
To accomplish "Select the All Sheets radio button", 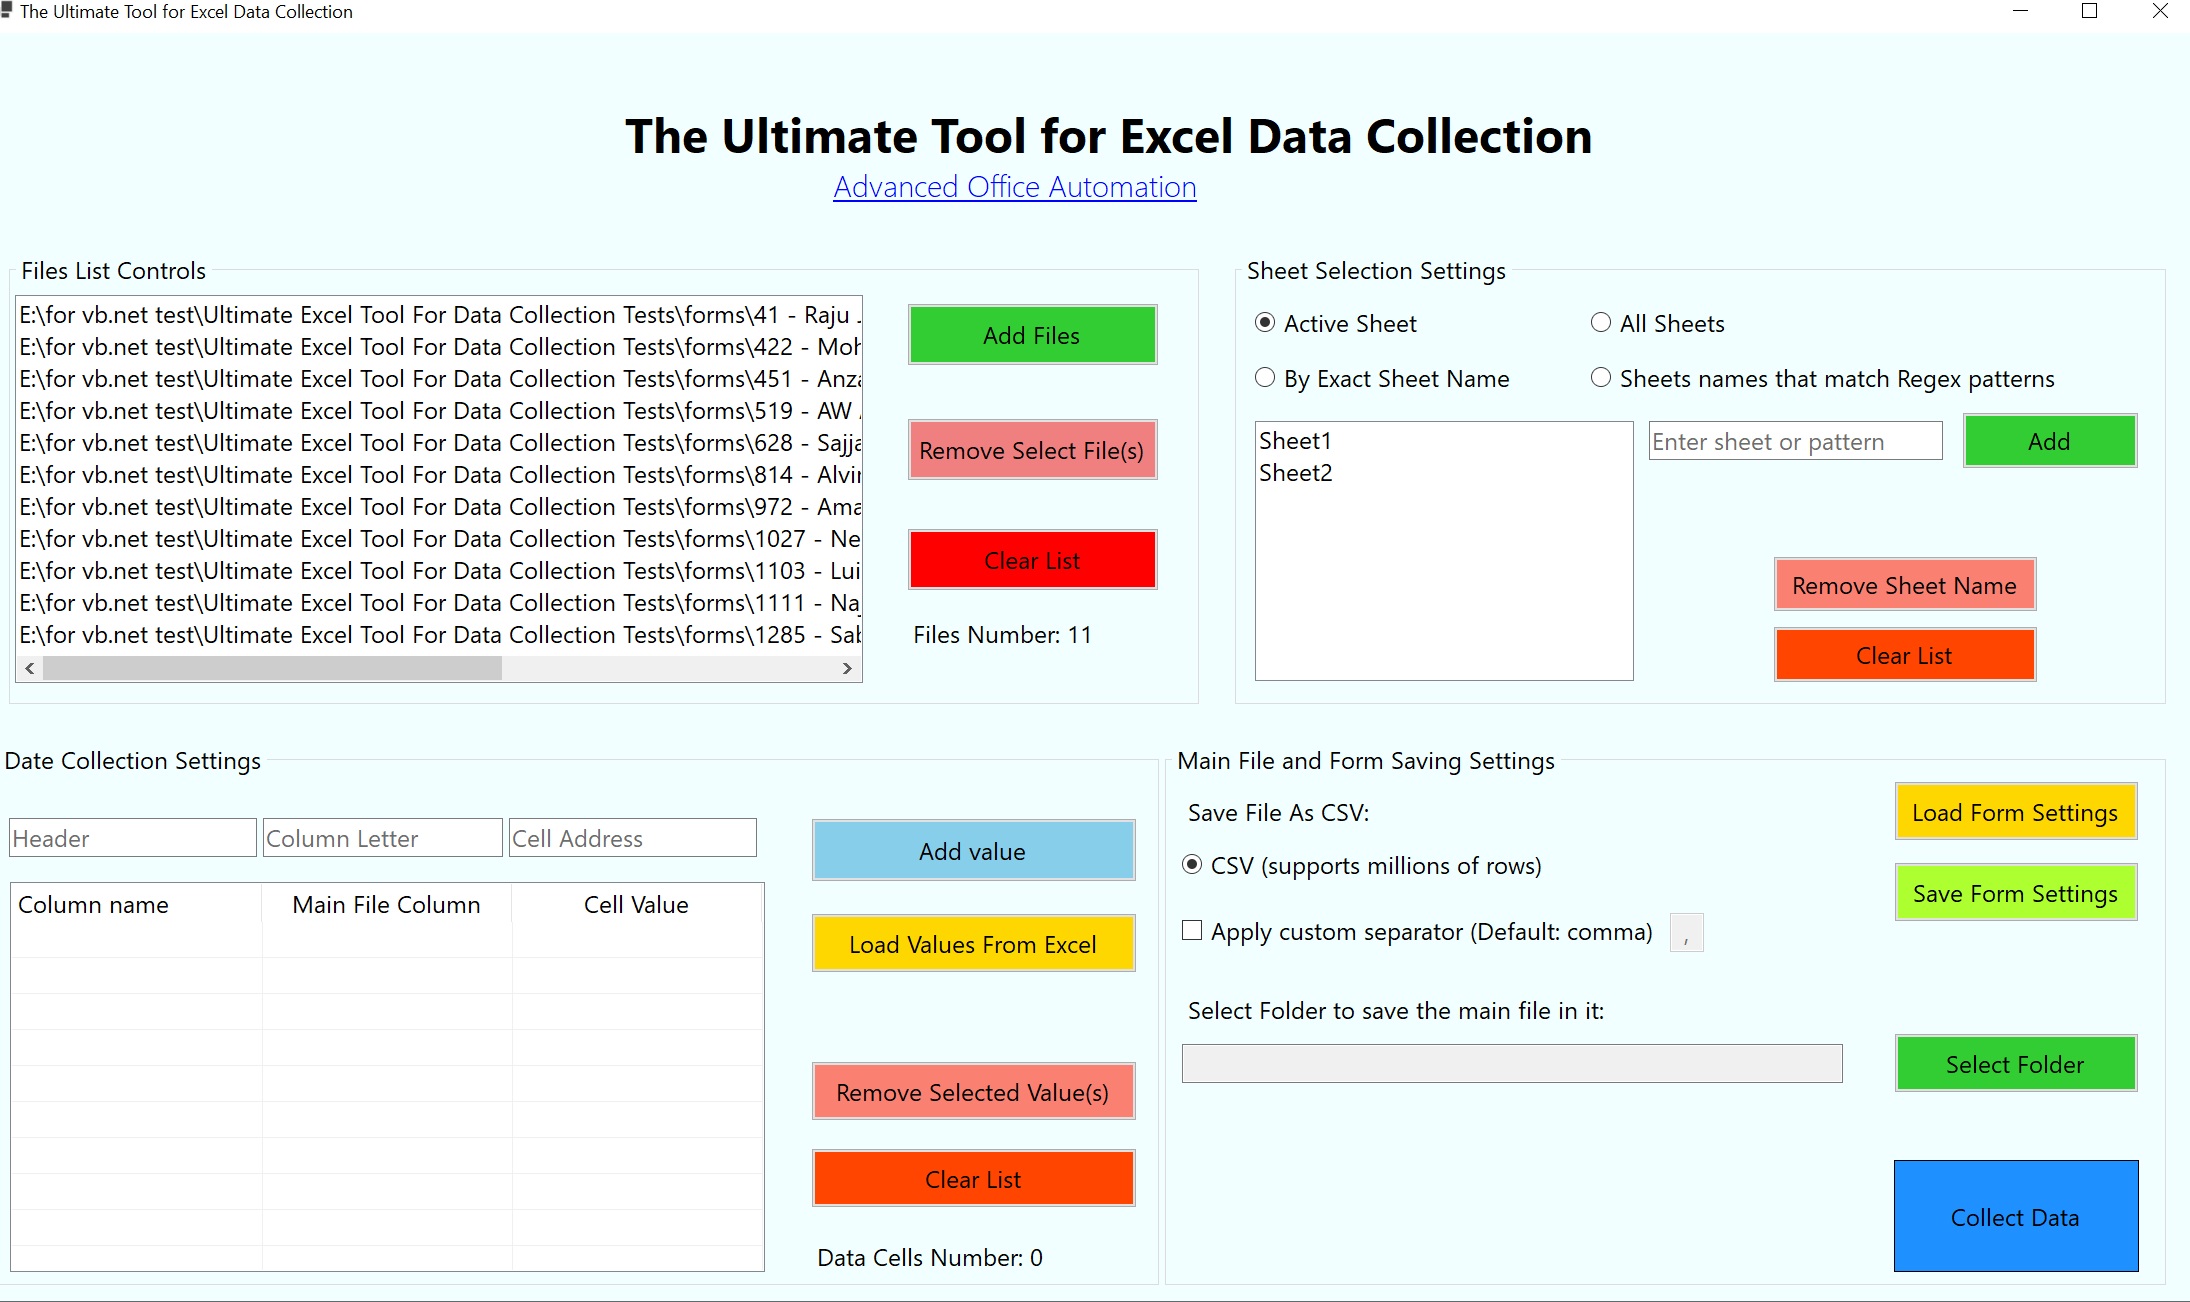I will point(1599,322).
